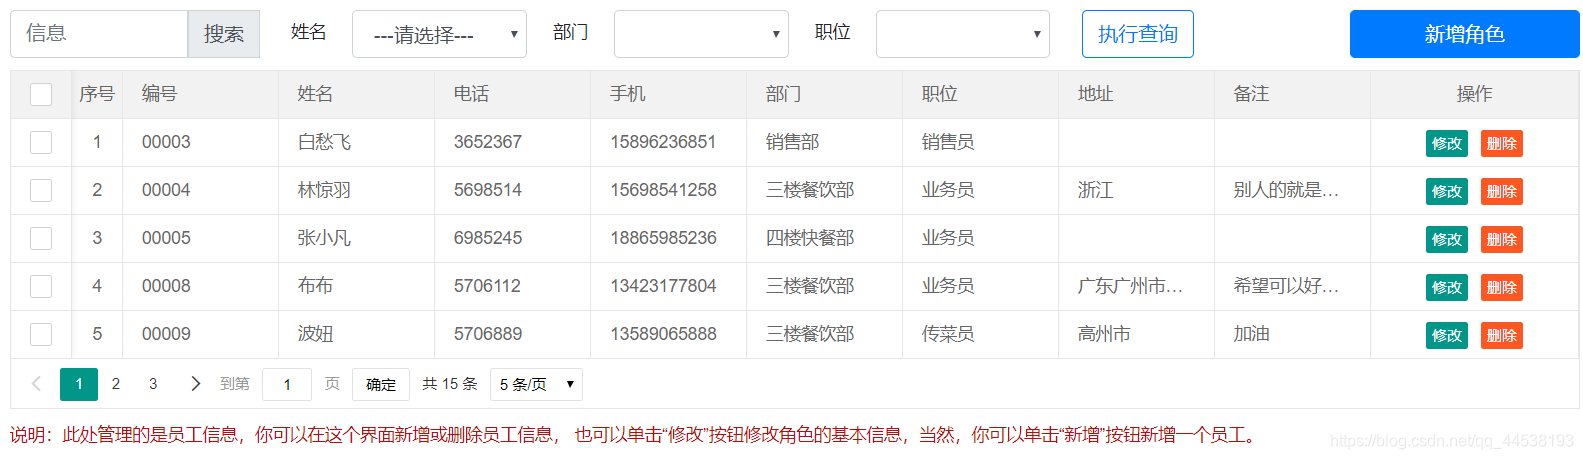Check the checkbox for row 波妞
The image size is (1583, 459).
click(x=41, y=334)
